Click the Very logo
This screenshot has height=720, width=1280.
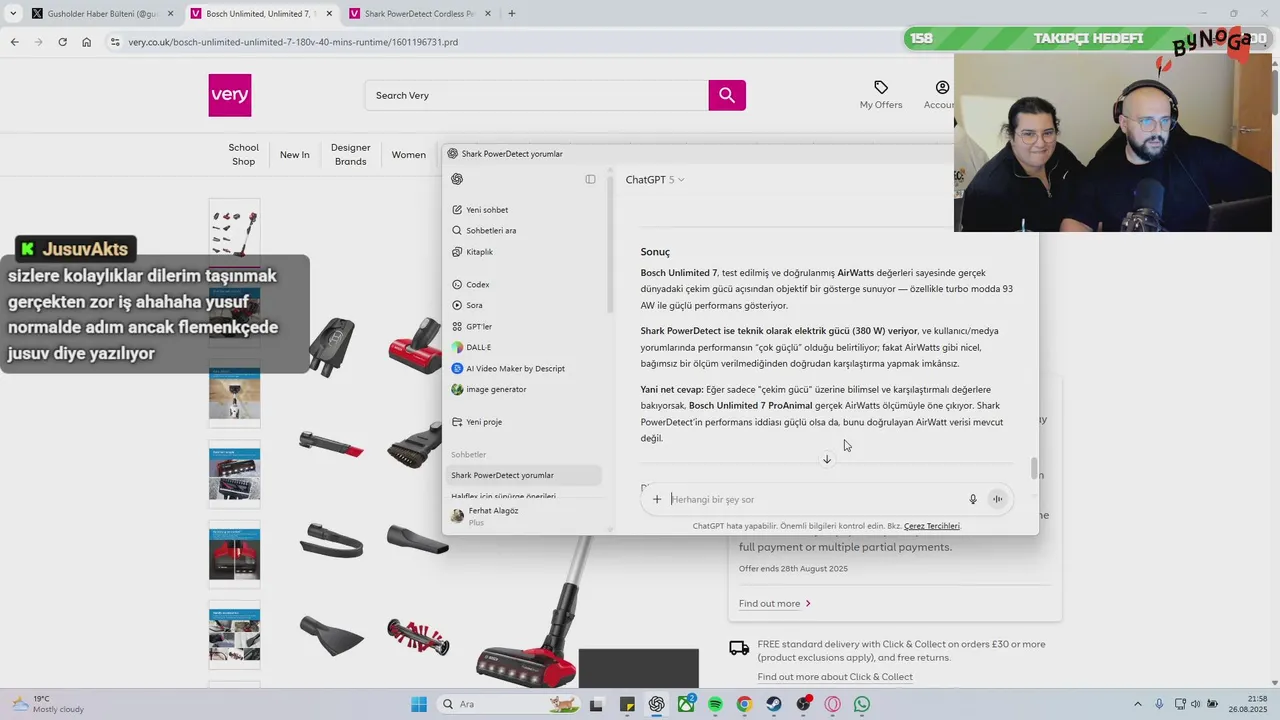(230, 95)
